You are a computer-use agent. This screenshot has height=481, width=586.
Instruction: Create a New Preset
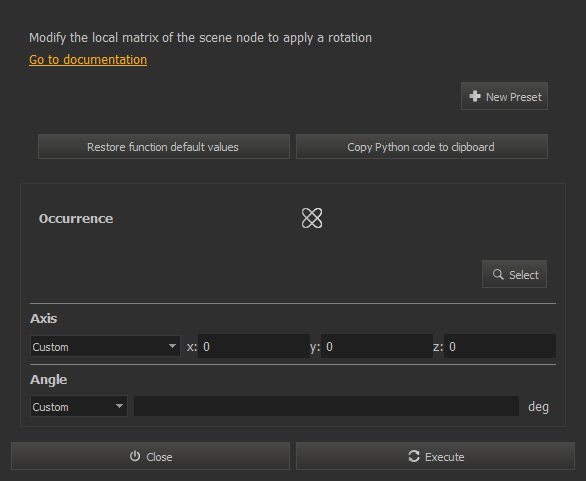[504, 96]
